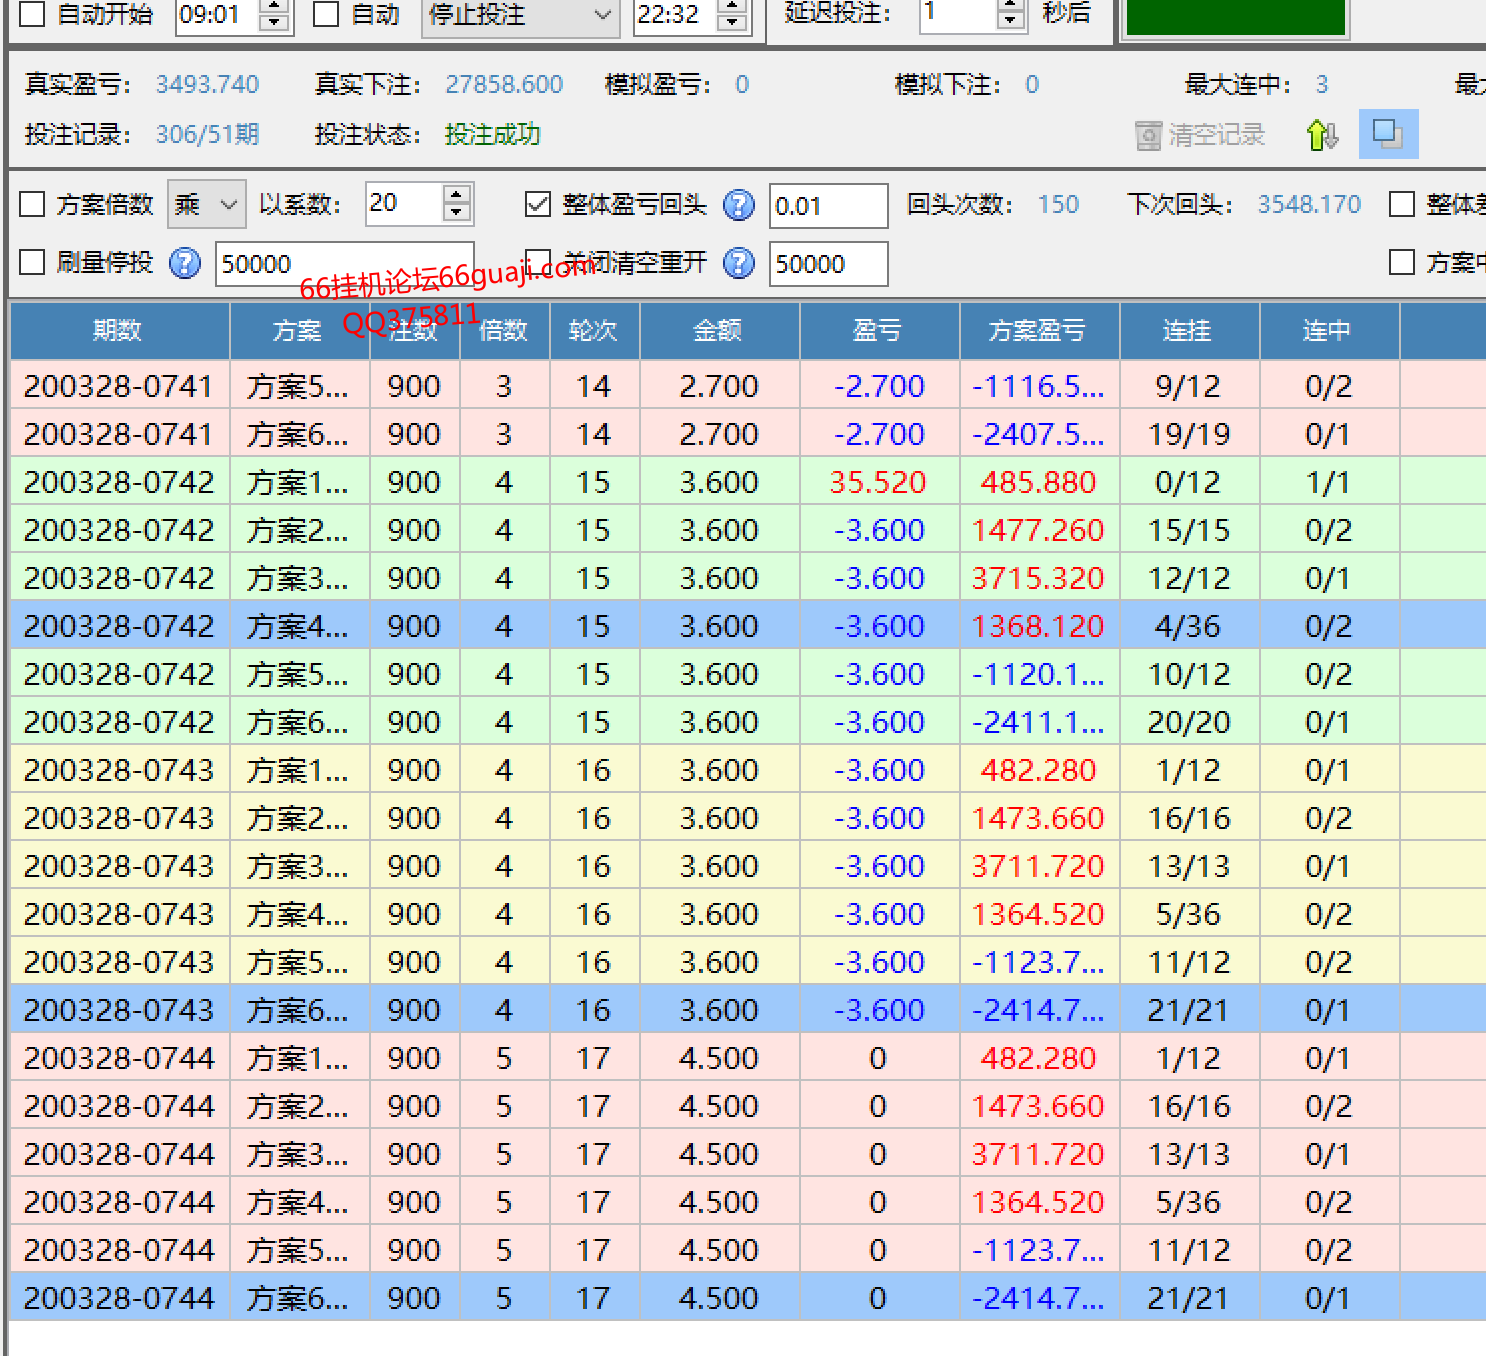
Task: Click the 真实下注 value 27858.600
Action: click(504, 85)
